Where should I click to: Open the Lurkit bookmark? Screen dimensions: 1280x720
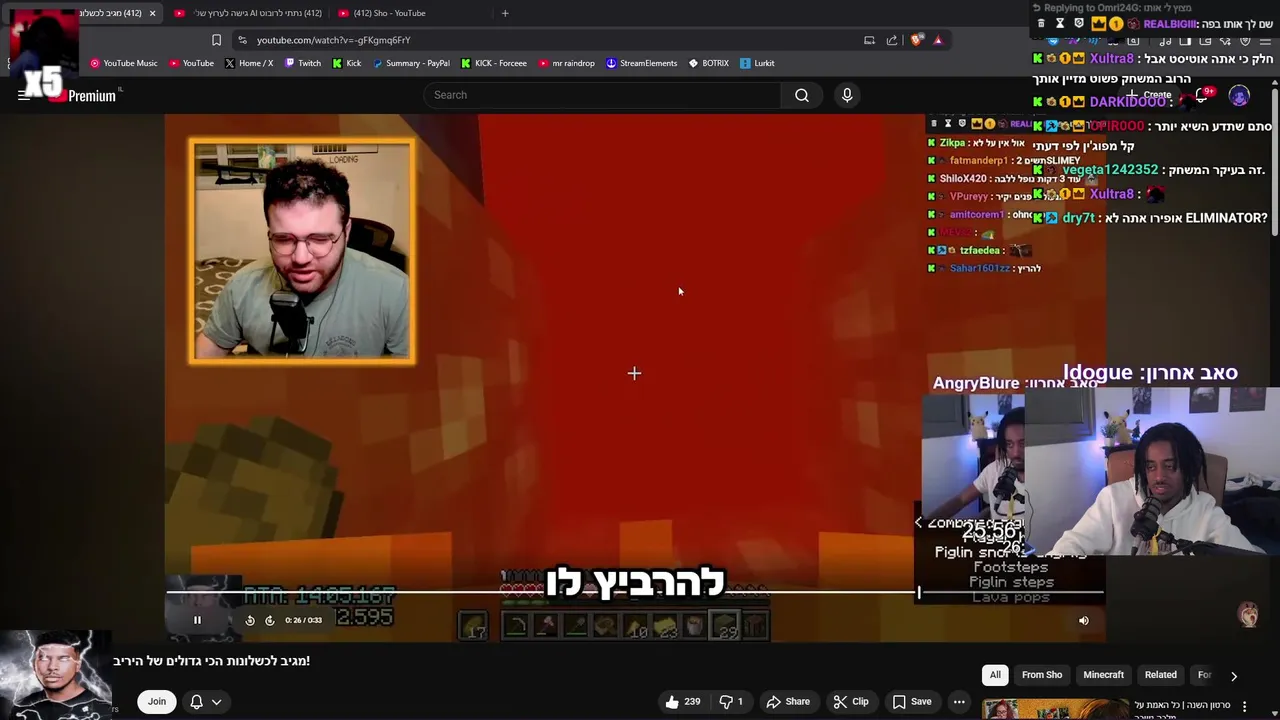point(757,63)
